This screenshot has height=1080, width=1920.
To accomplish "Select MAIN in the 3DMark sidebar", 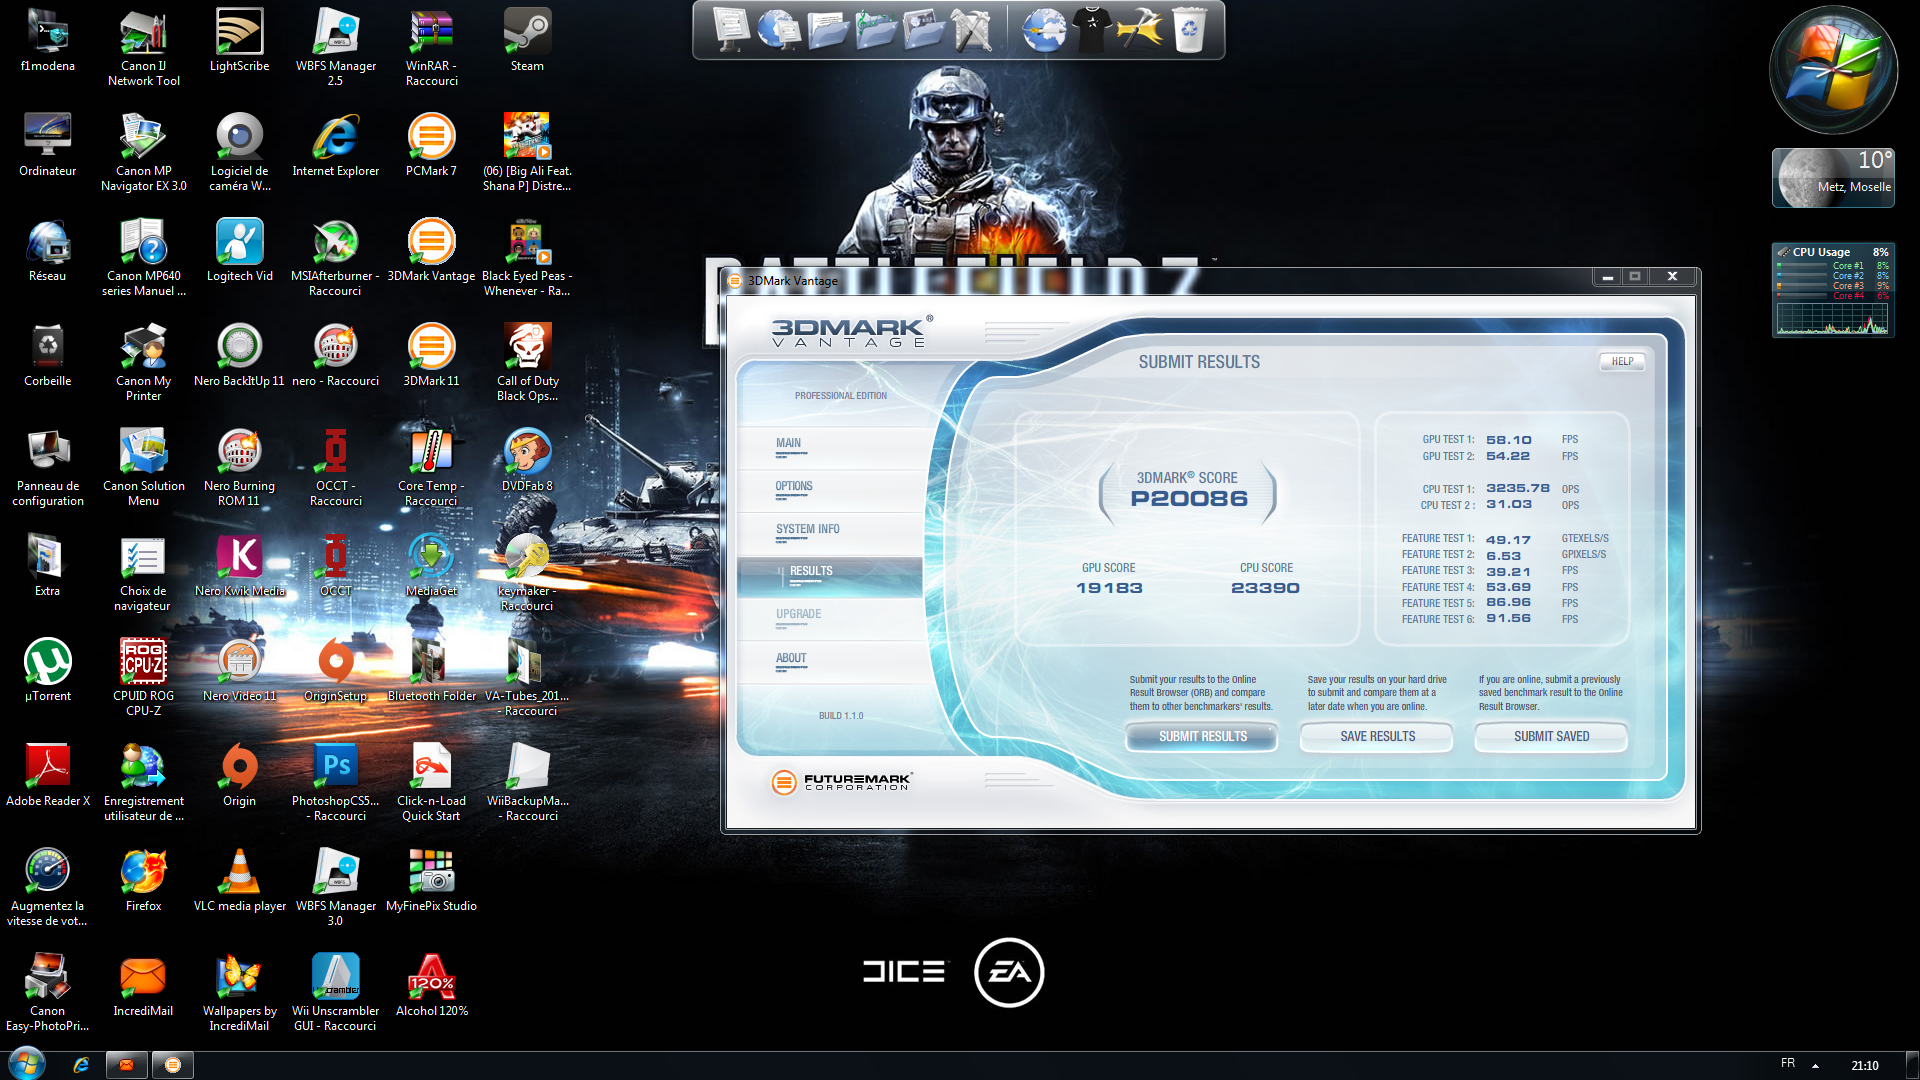I will pos(788,443).
